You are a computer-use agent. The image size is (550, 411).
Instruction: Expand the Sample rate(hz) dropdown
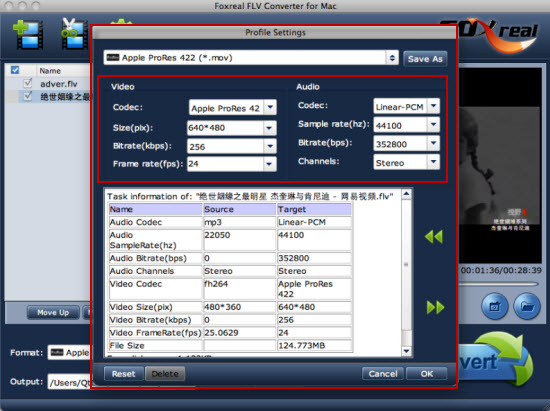click(434, 124)
